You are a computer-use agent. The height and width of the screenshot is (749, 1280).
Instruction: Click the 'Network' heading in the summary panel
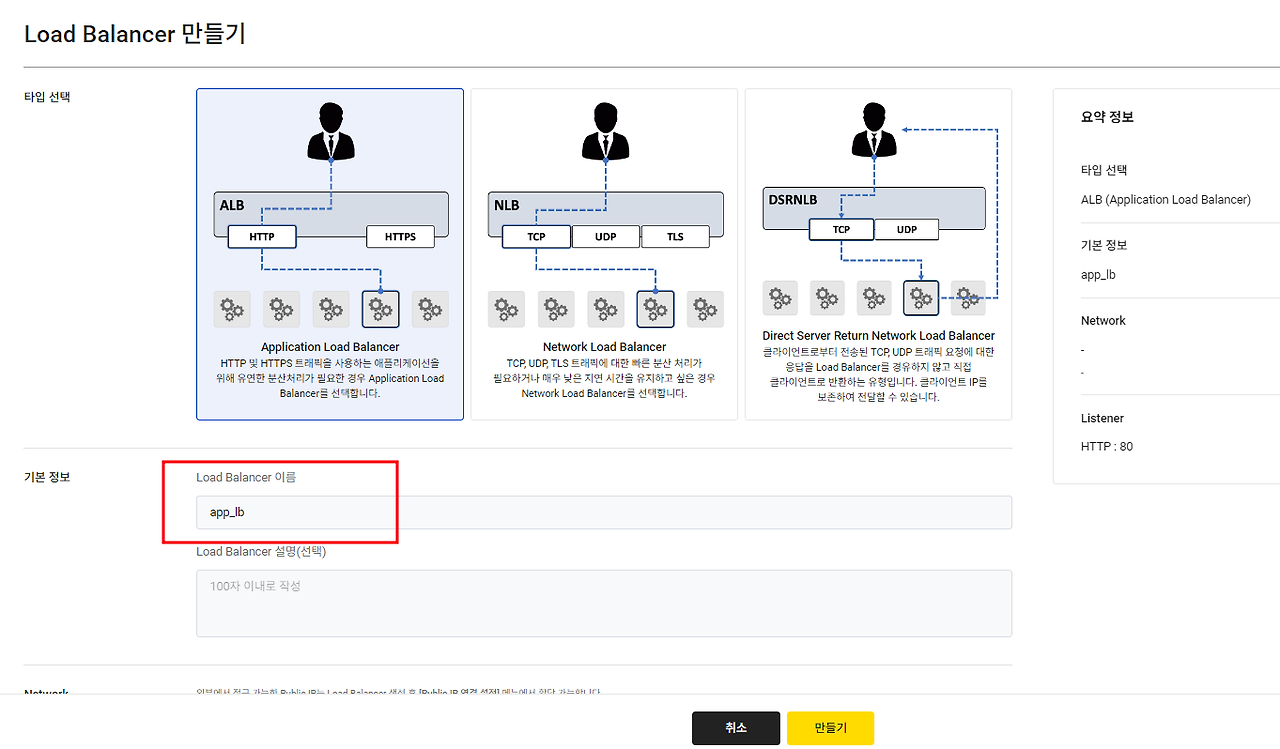tap(1103, 321)
